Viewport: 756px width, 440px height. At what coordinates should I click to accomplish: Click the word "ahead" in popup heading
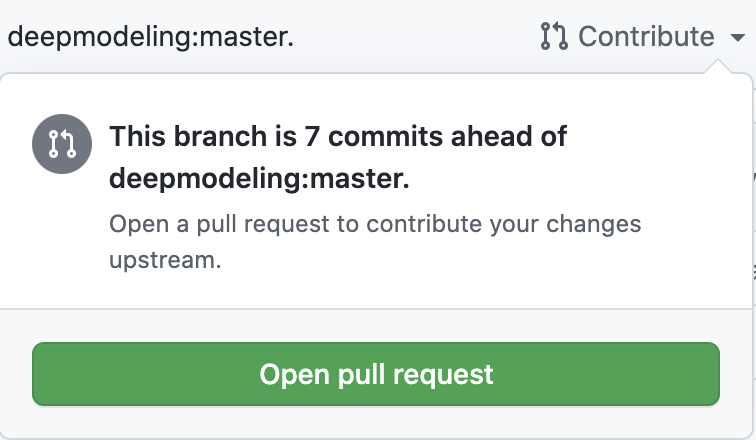494,137
